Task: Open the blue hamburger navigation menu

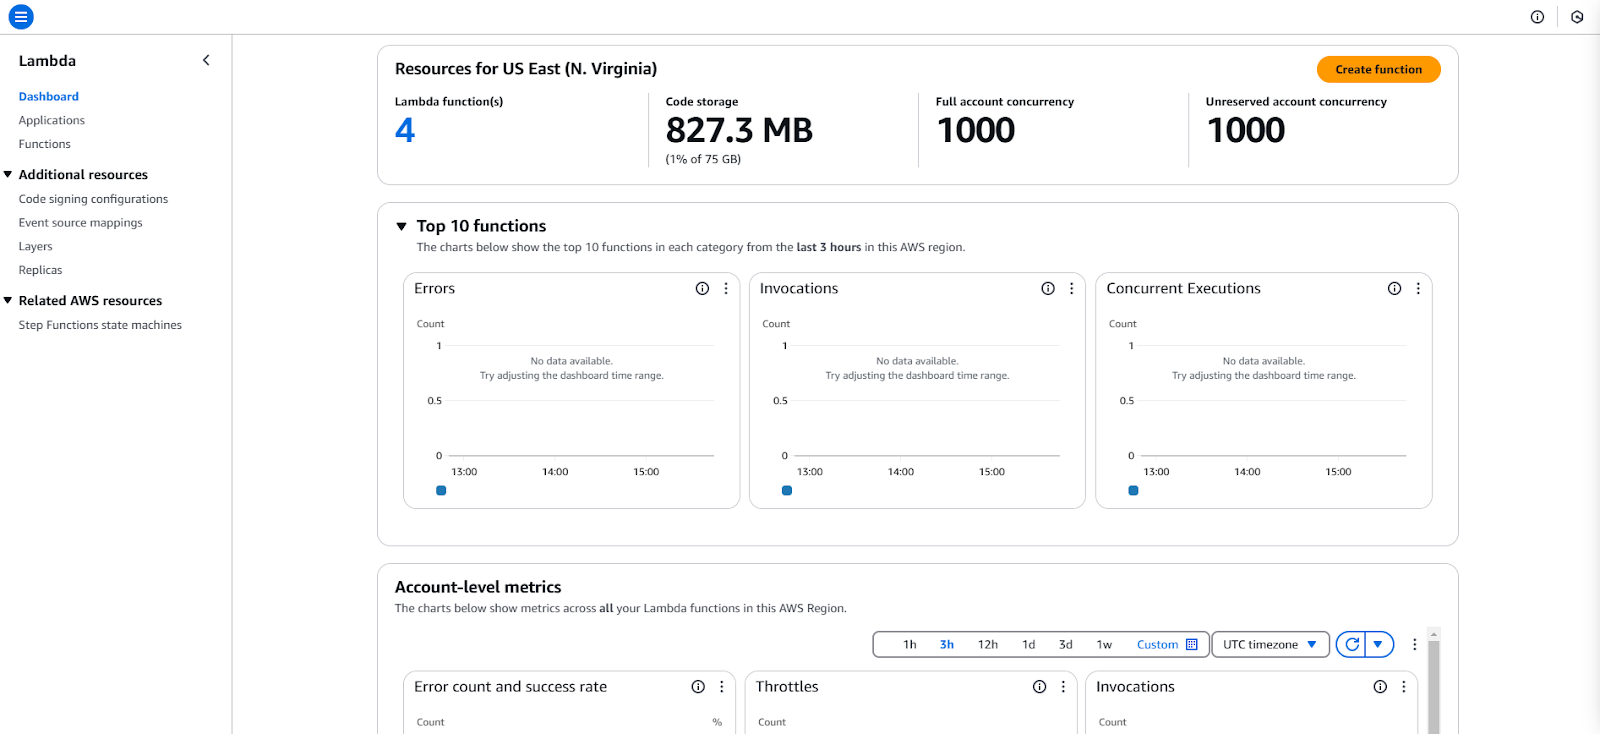Action: 20,17
